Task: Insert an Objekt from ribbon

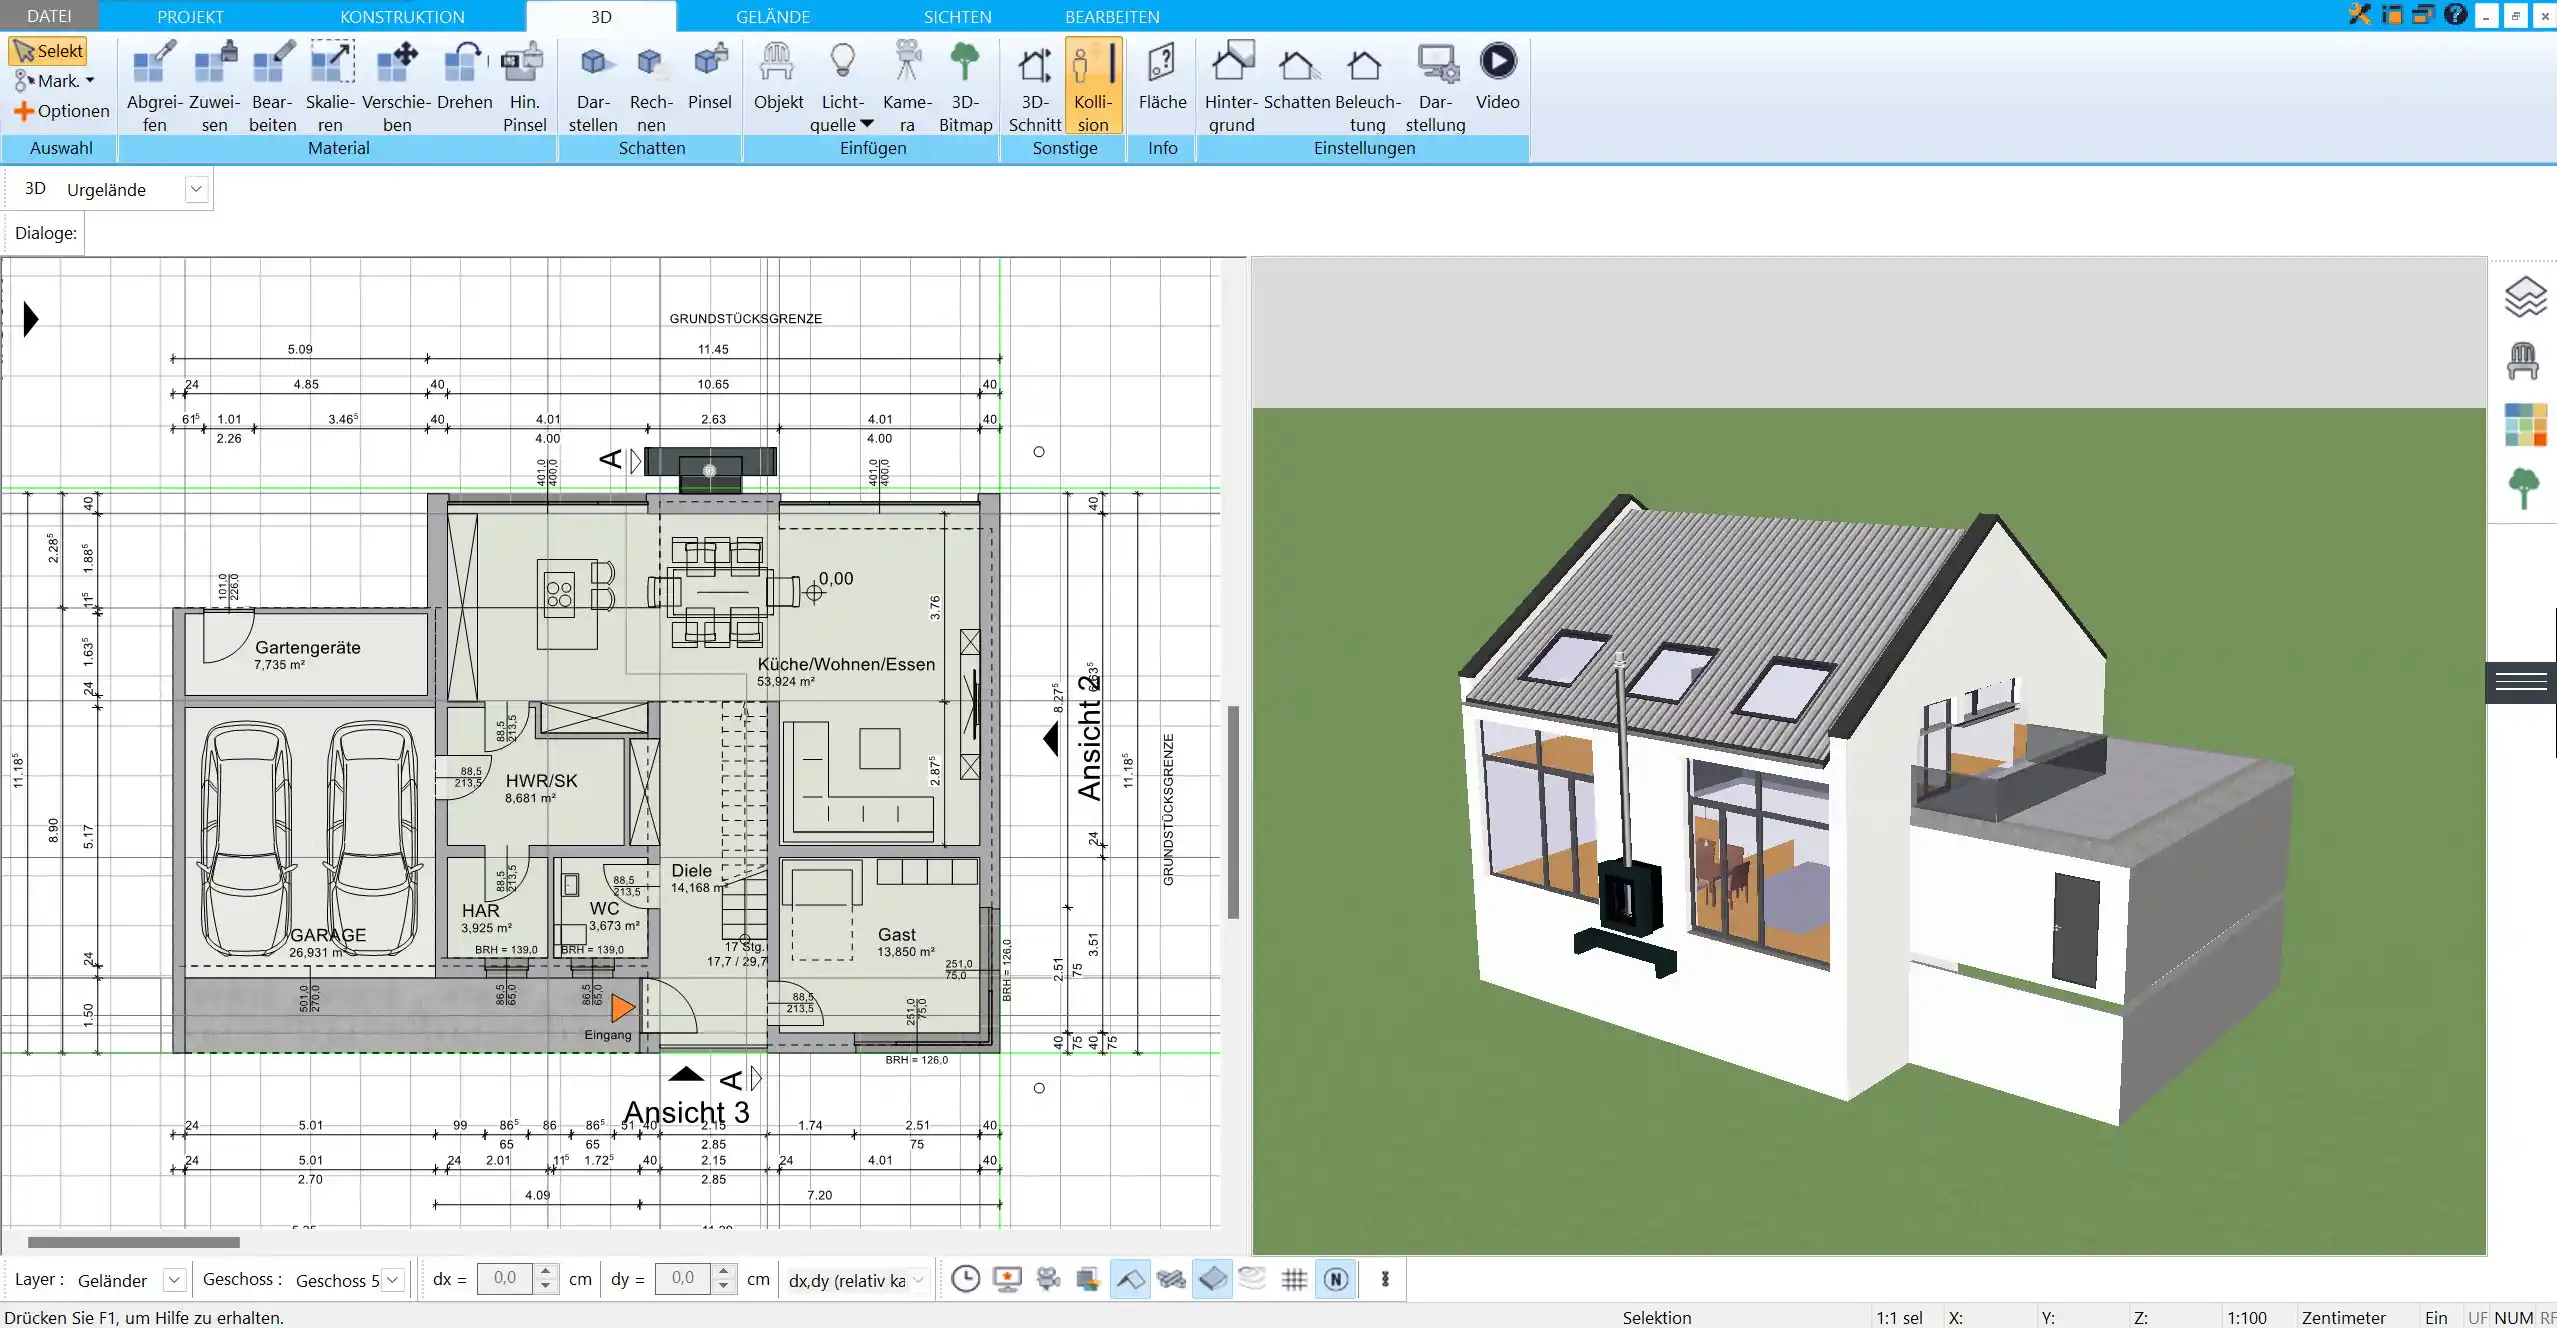Action: click(x=778, y=76)
